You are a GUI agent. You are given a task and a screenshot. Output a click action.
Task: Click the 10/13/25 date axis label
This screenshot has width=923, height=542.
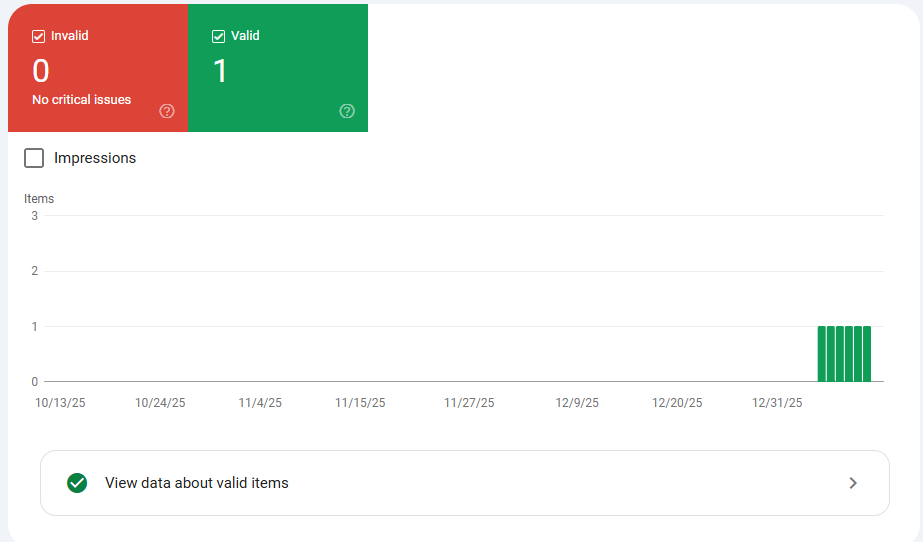[60, 403]
